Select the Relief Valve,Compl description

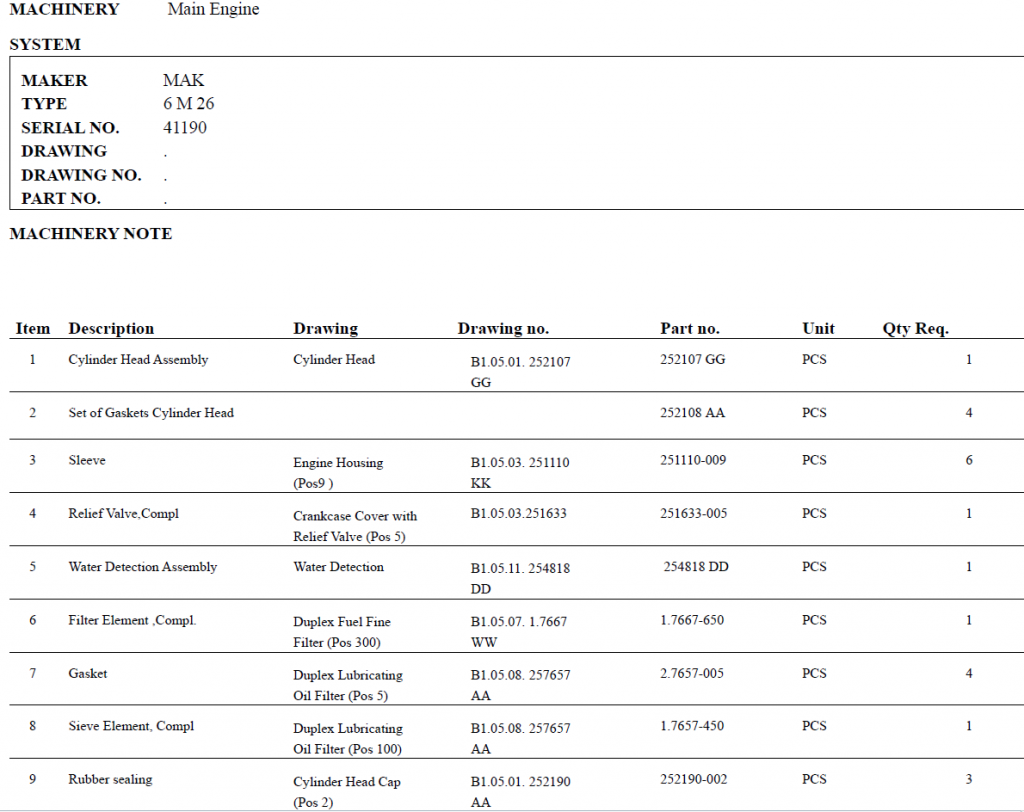click(x=123, y=514)
